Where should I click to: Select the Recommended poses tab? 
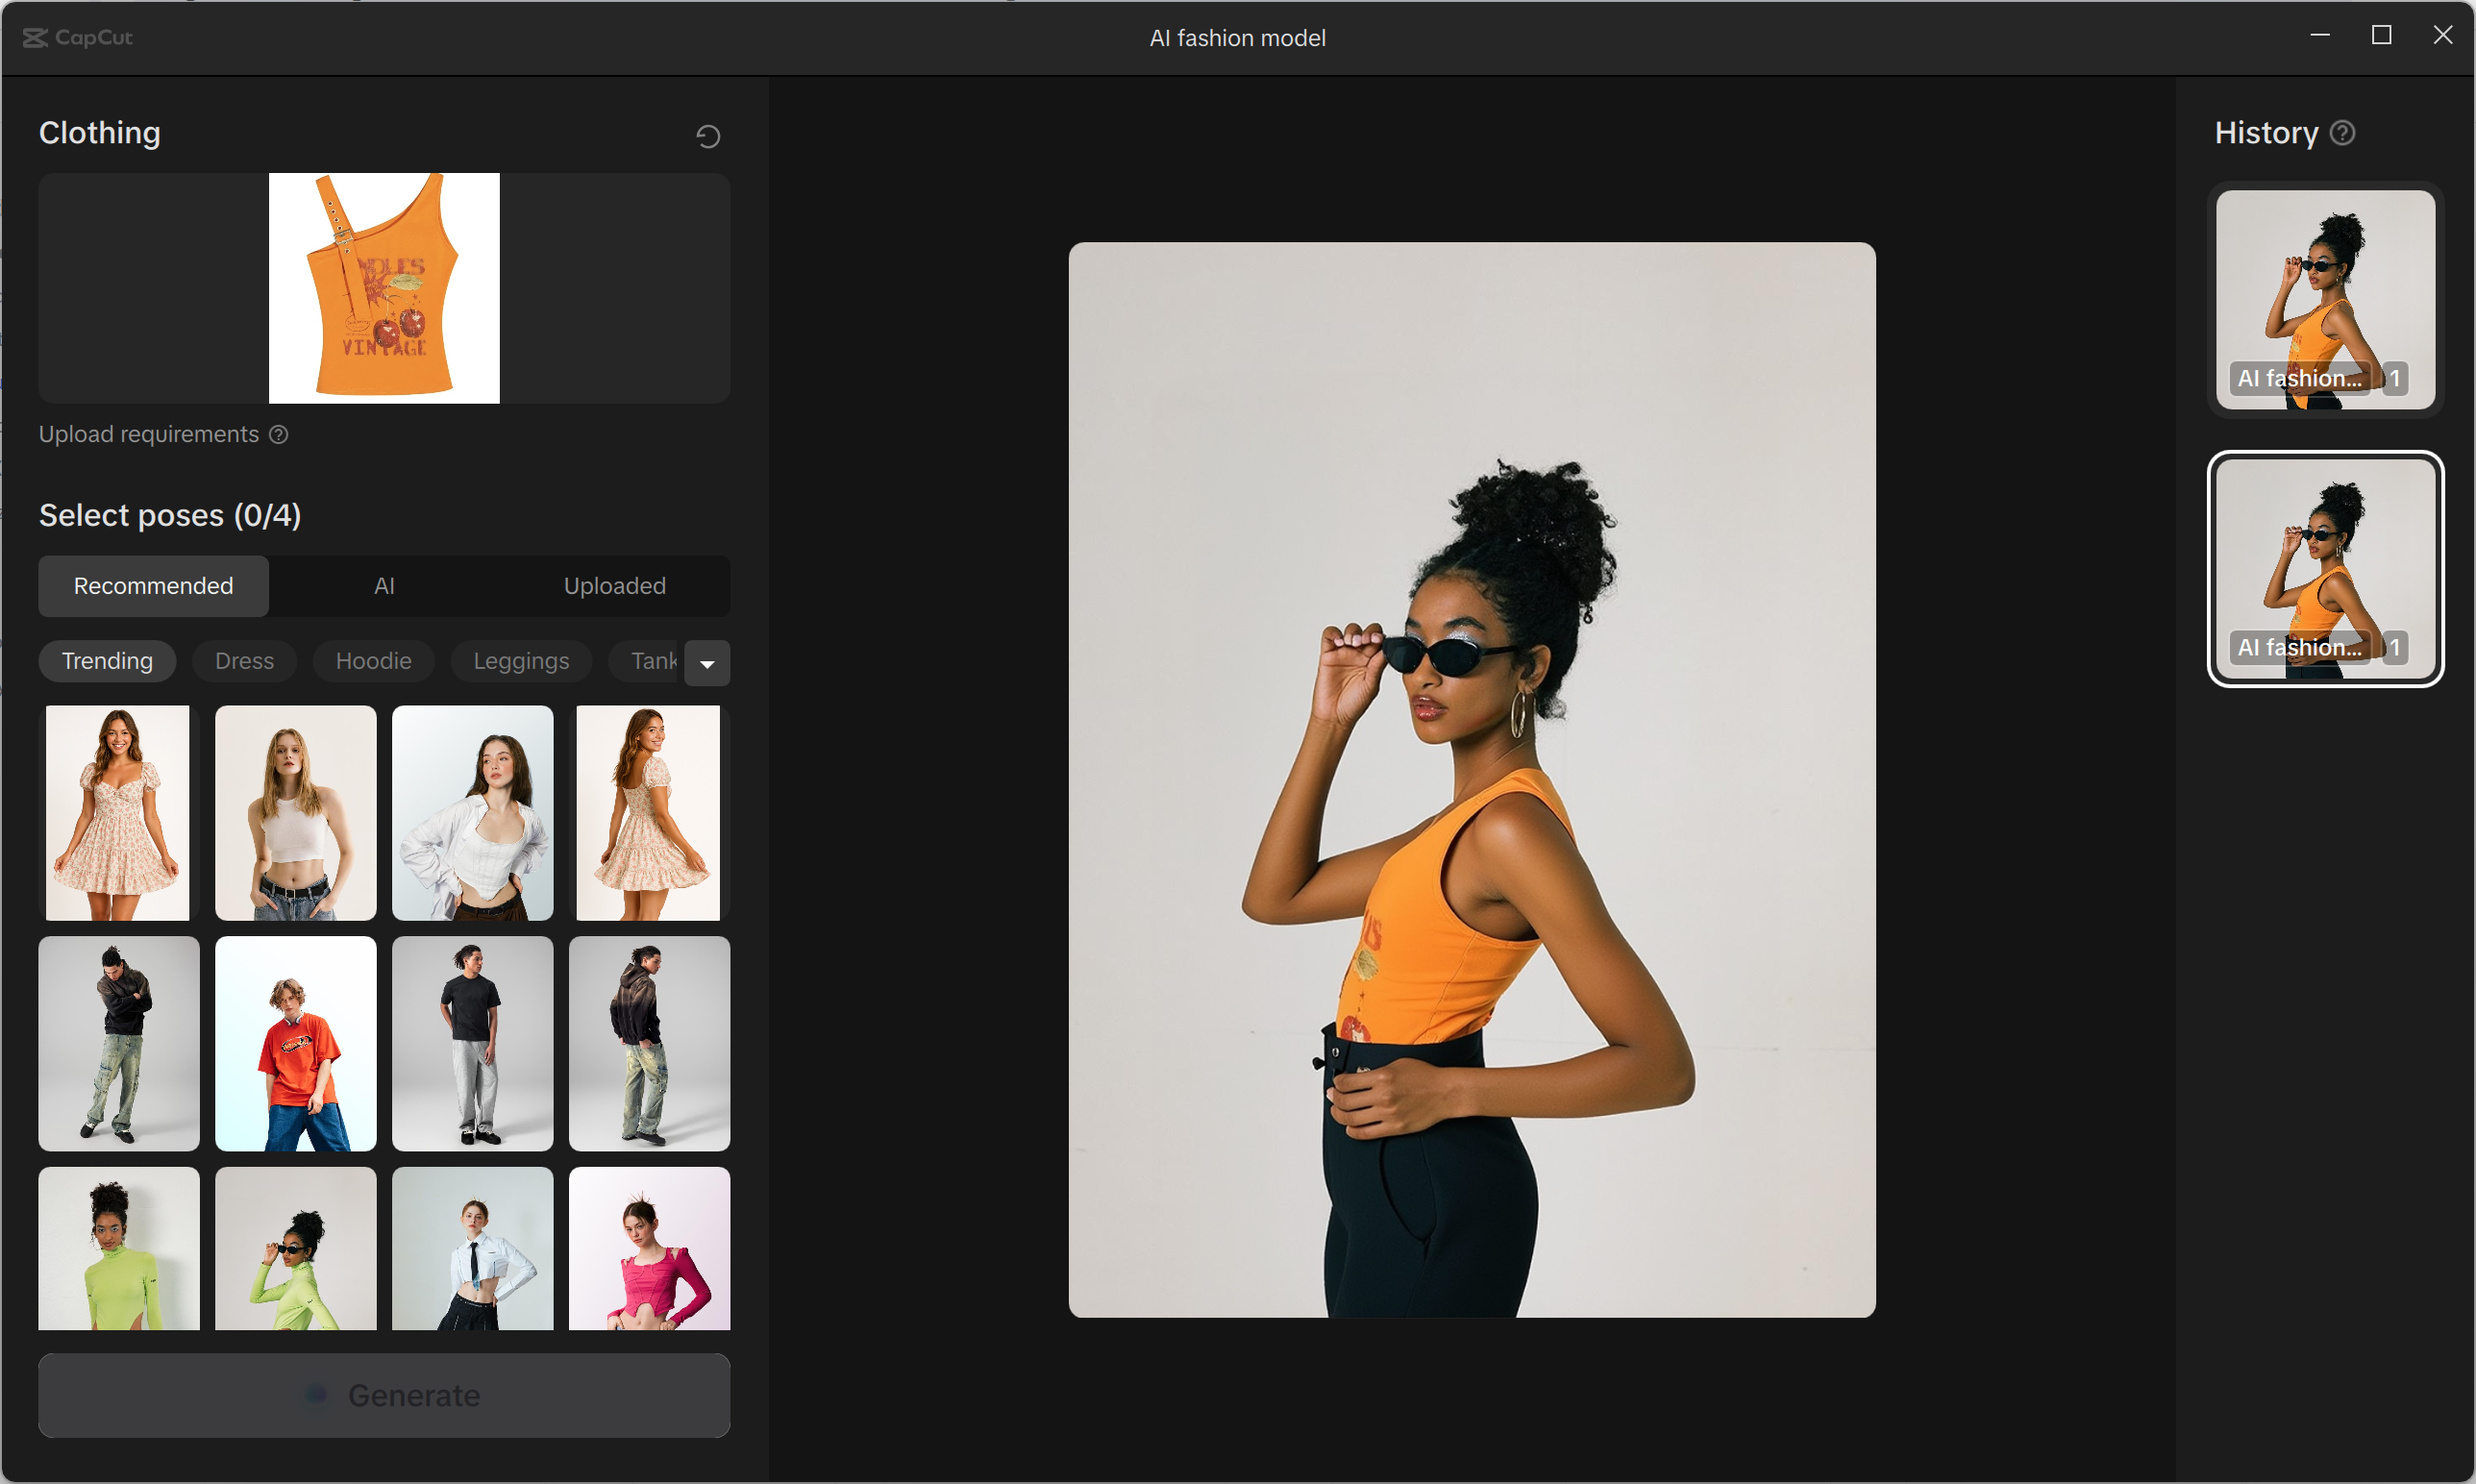153,586
